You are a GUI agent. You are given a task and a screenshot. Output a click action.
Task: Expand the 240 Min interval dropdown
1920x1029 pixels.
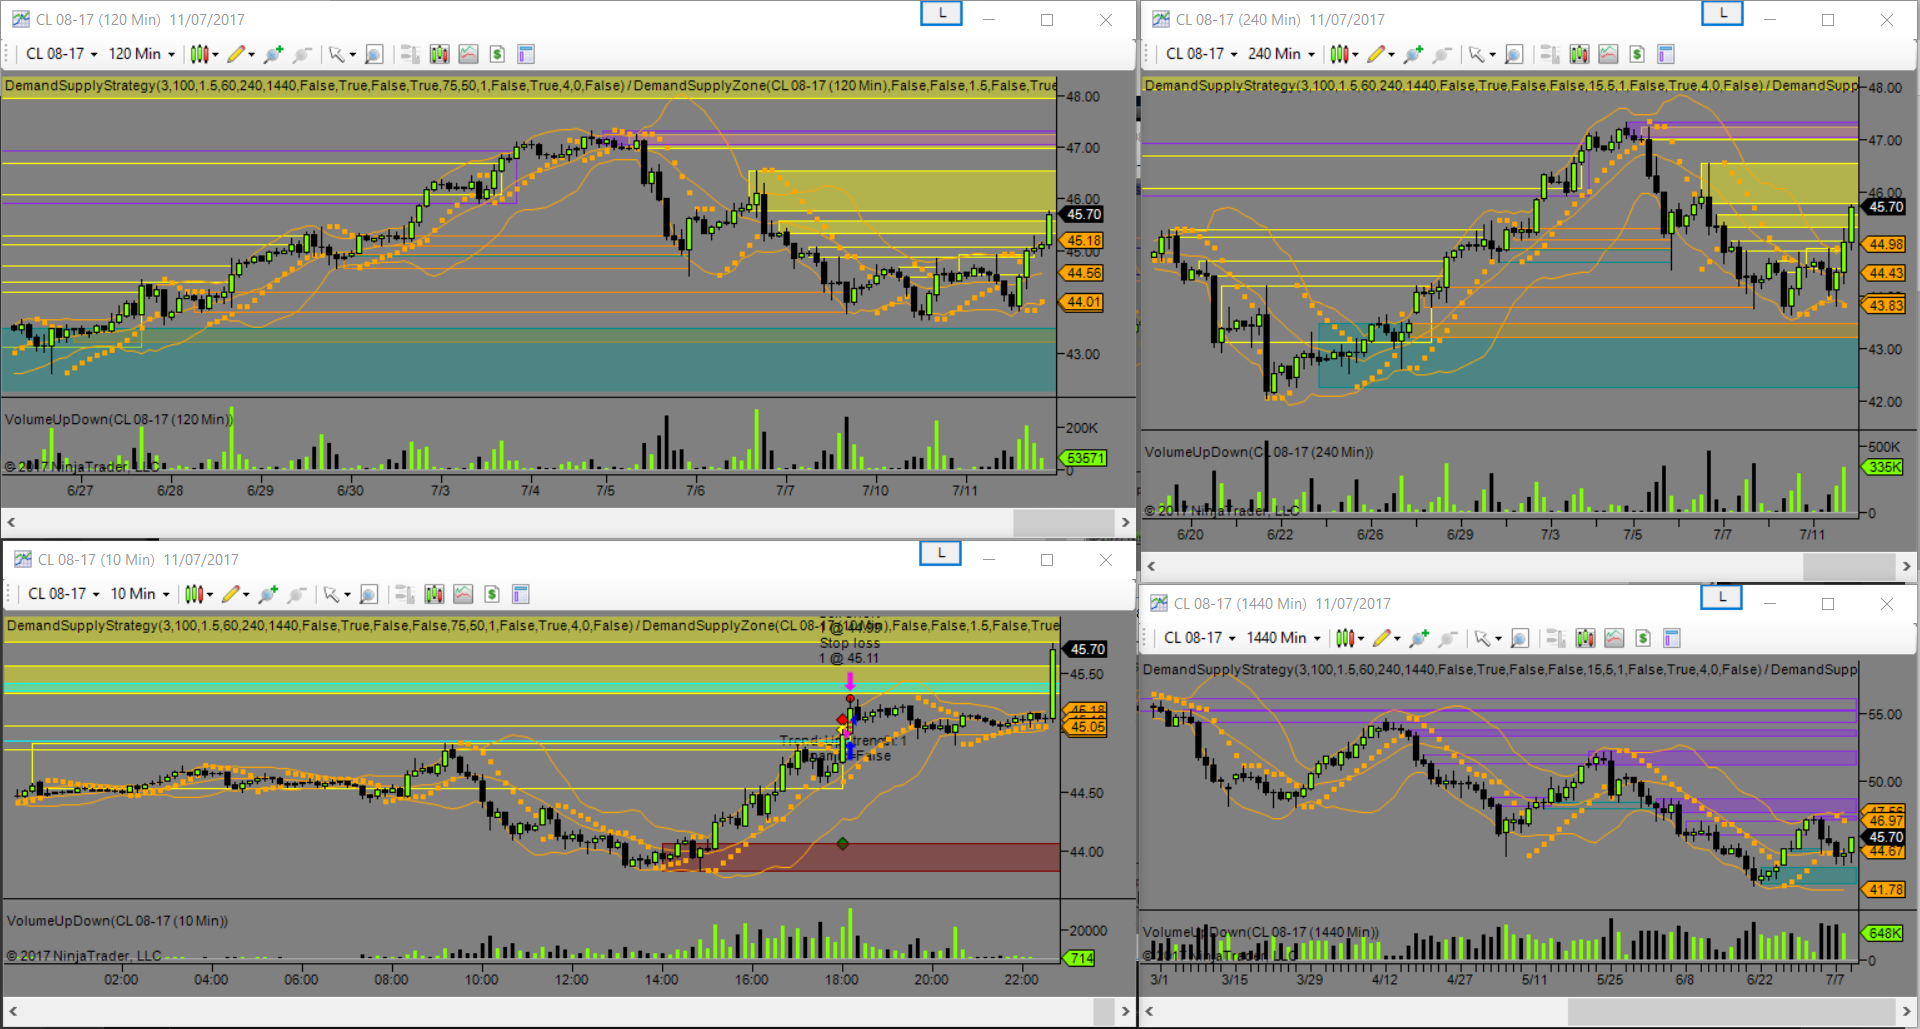(x=1282, y=54)
